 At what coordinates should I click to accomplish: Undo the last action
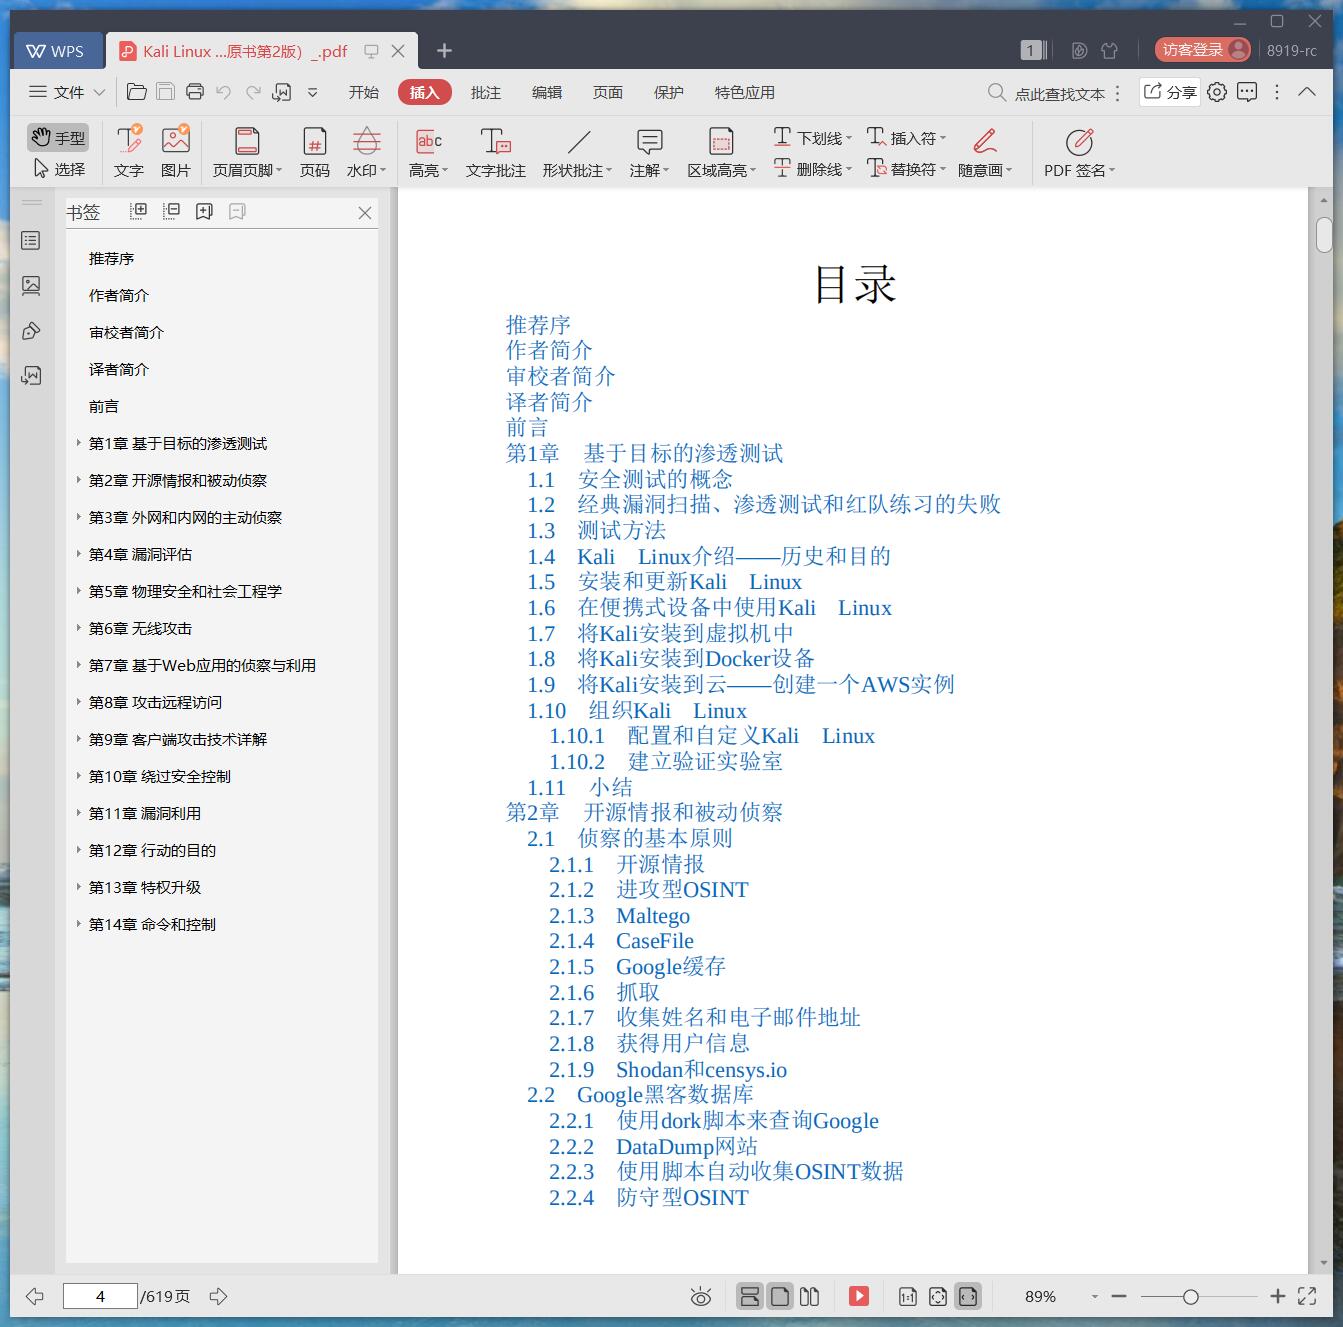click(224, 92)
